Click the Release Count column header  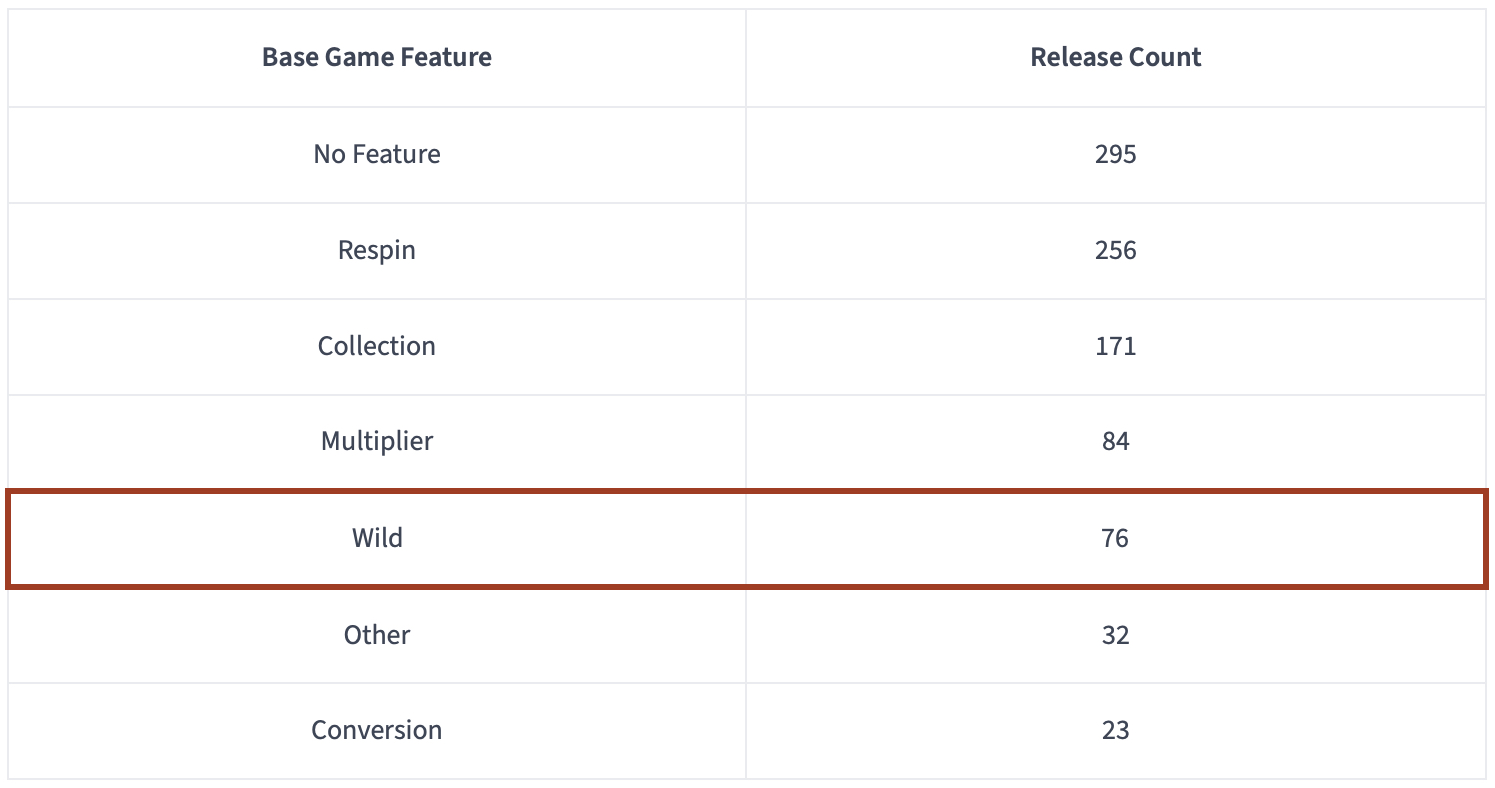point(1116,57)
